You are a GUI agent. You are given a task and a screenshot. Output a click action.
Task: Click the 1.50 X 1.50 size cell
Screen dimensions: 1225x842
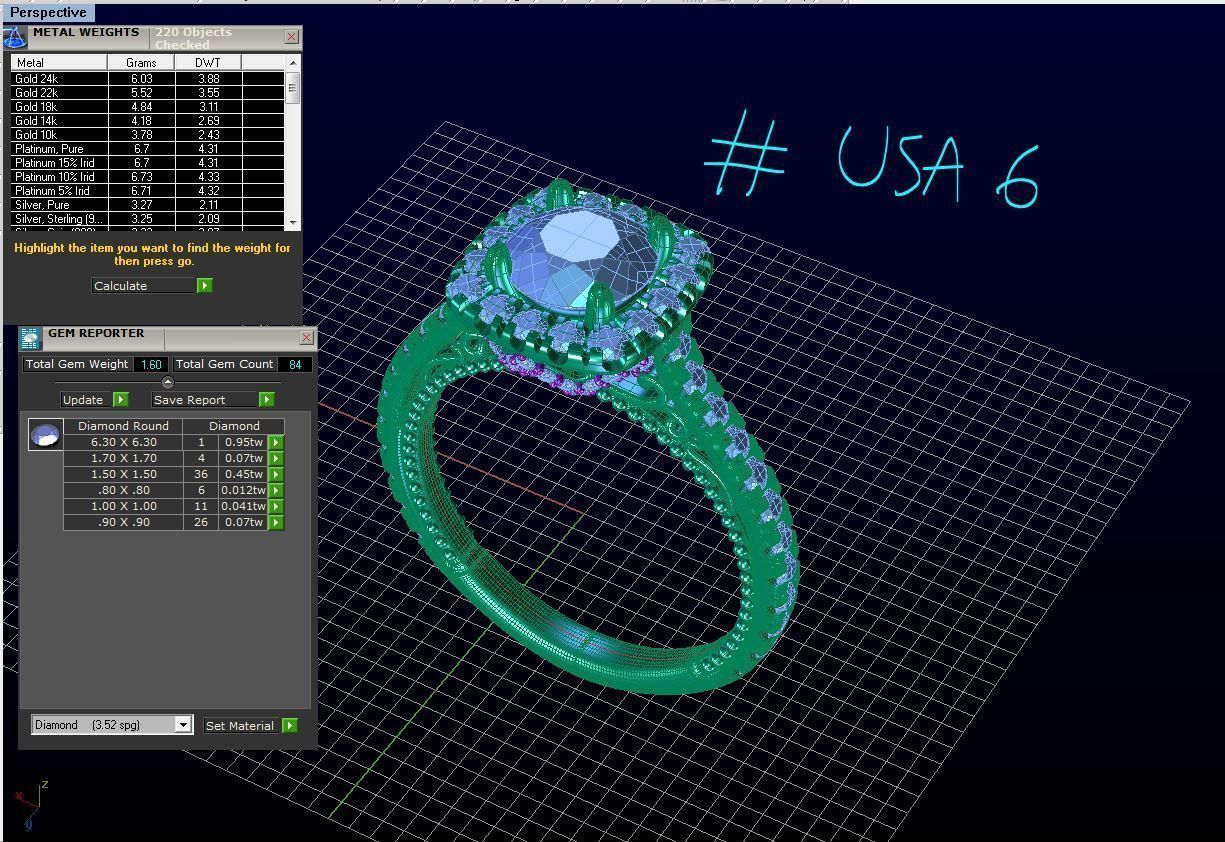pyautogui.click(x=123, y=474)
